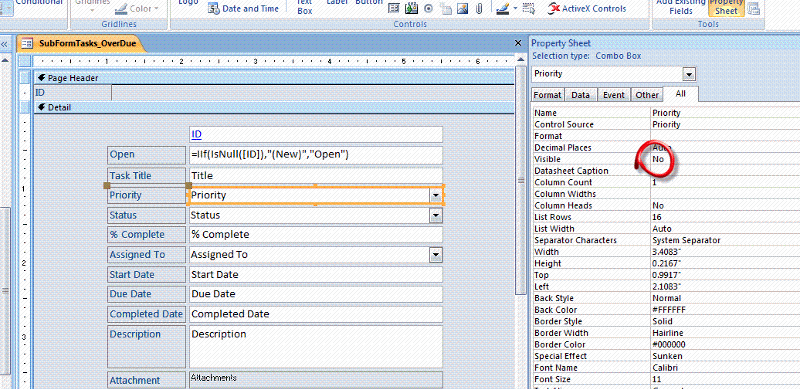Click the Select control tool in ribbon
800x389 pixels.
[529, 9]
